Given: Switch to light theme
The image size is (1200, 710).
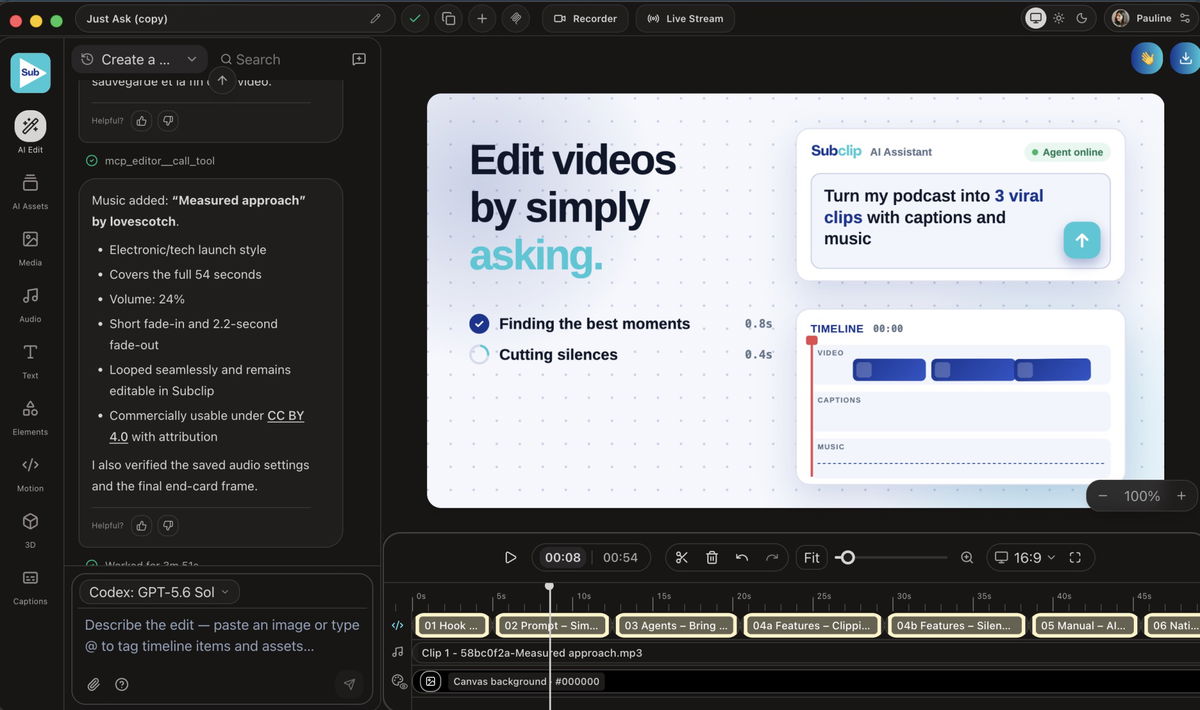Looking at the screenshot, I should (1059, 18).
